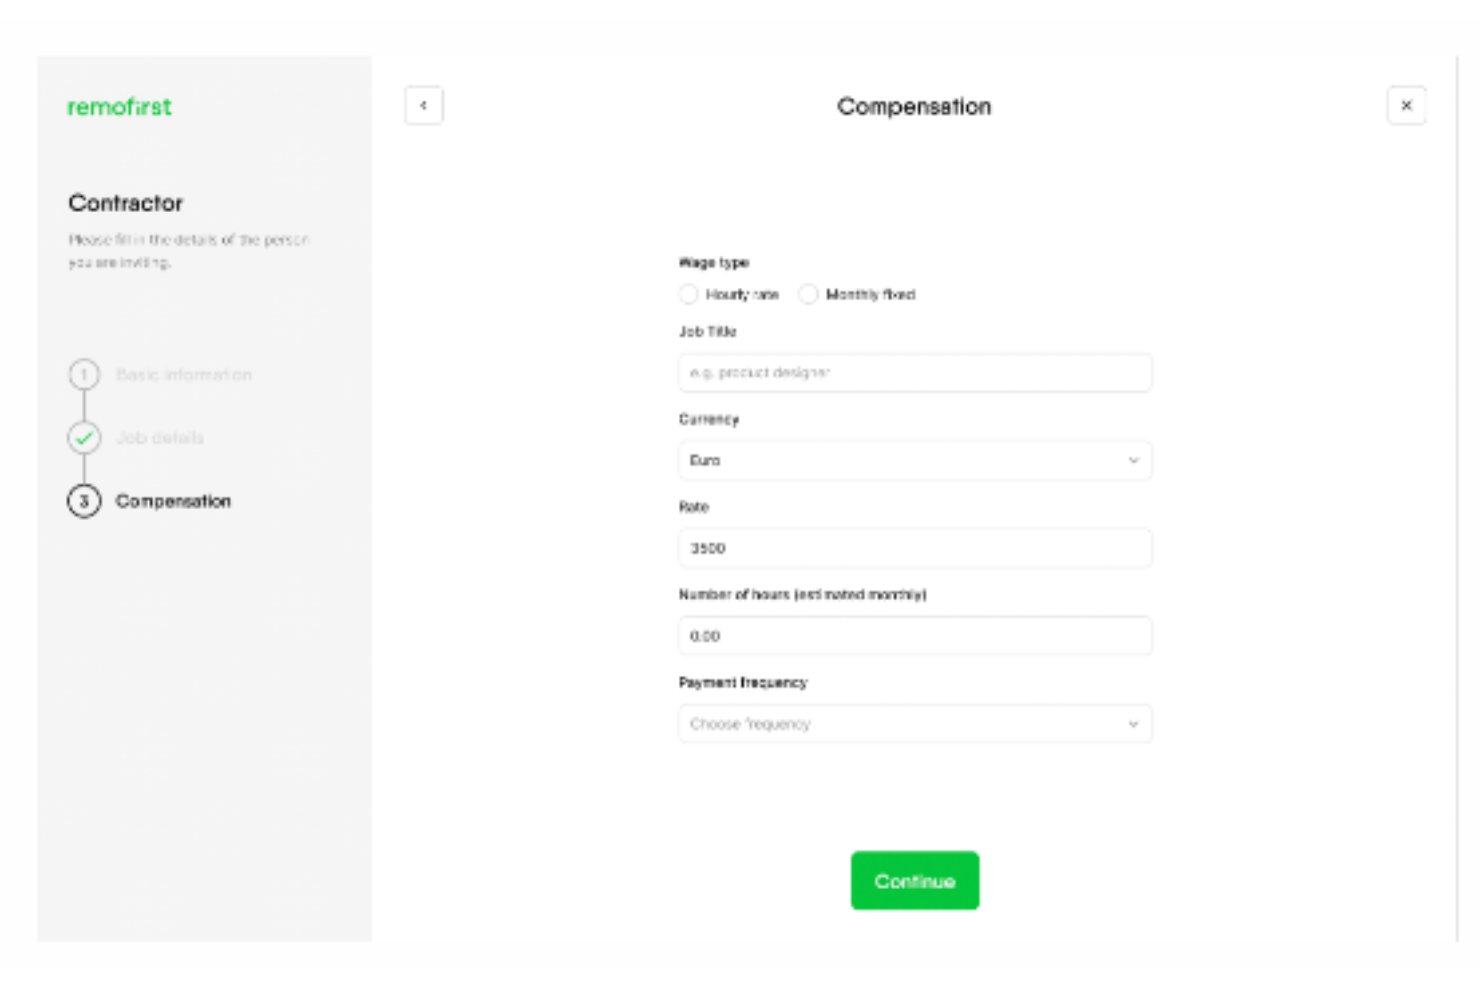1480x987 pixels.
Task: Open the Currency dropdown showing Euro
Action: [x=915, y=461]
